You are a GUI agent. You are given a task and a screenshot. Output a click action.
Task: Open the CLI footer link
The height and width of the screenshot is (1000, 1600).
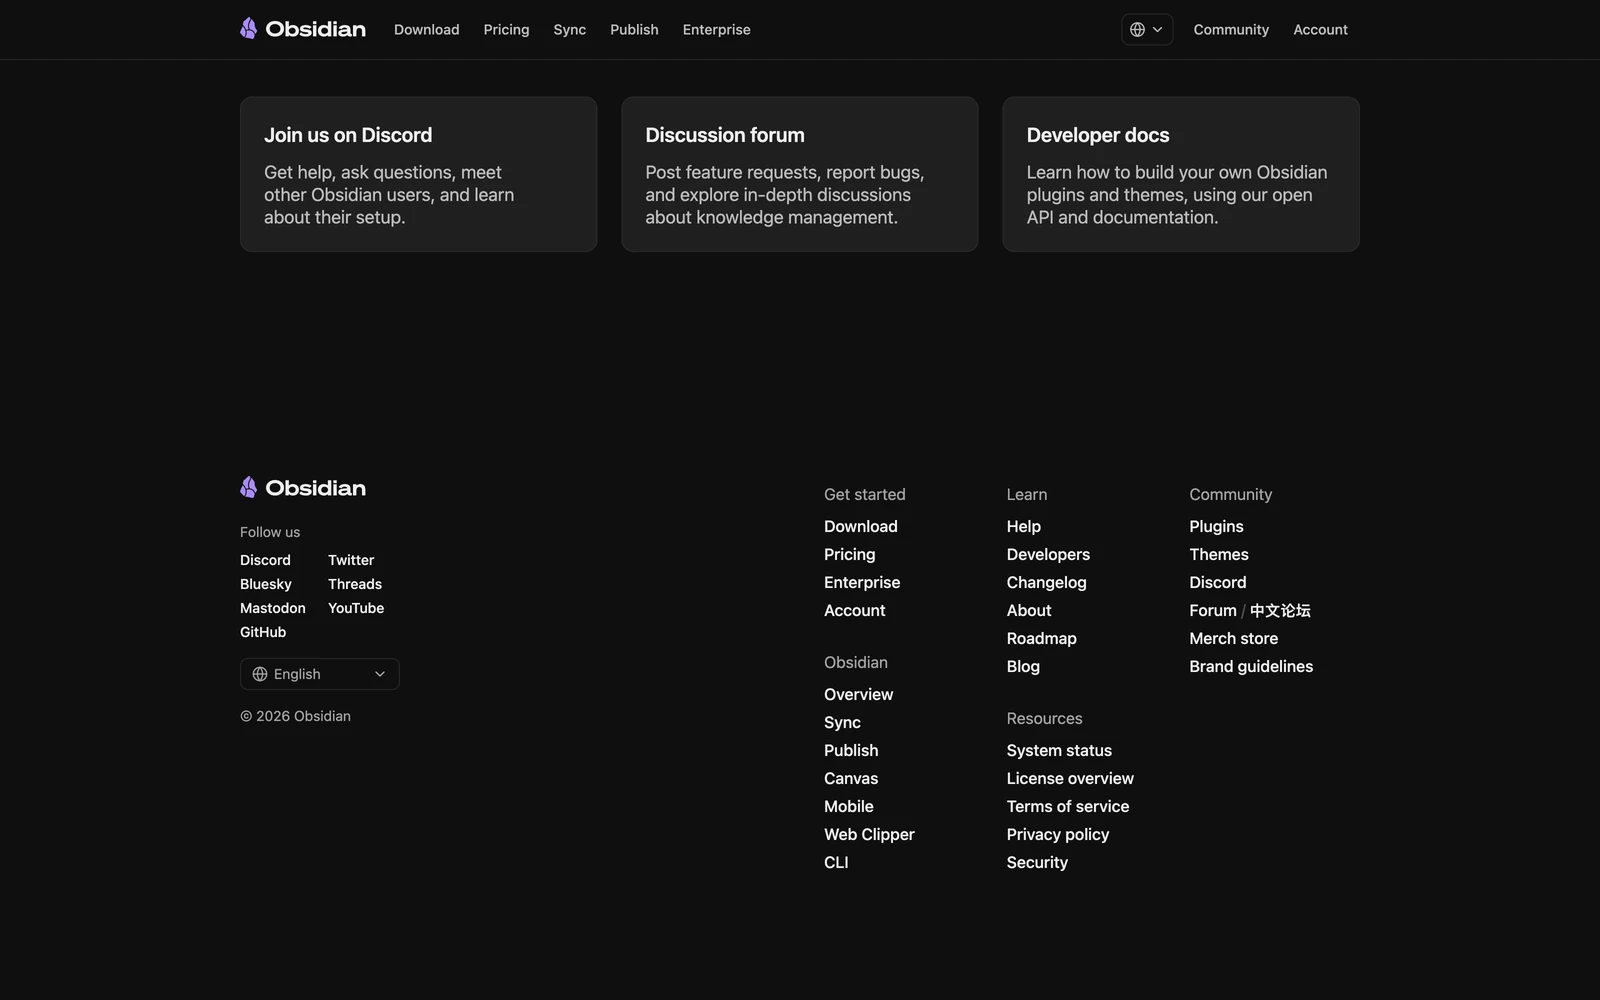click(836, 862)
